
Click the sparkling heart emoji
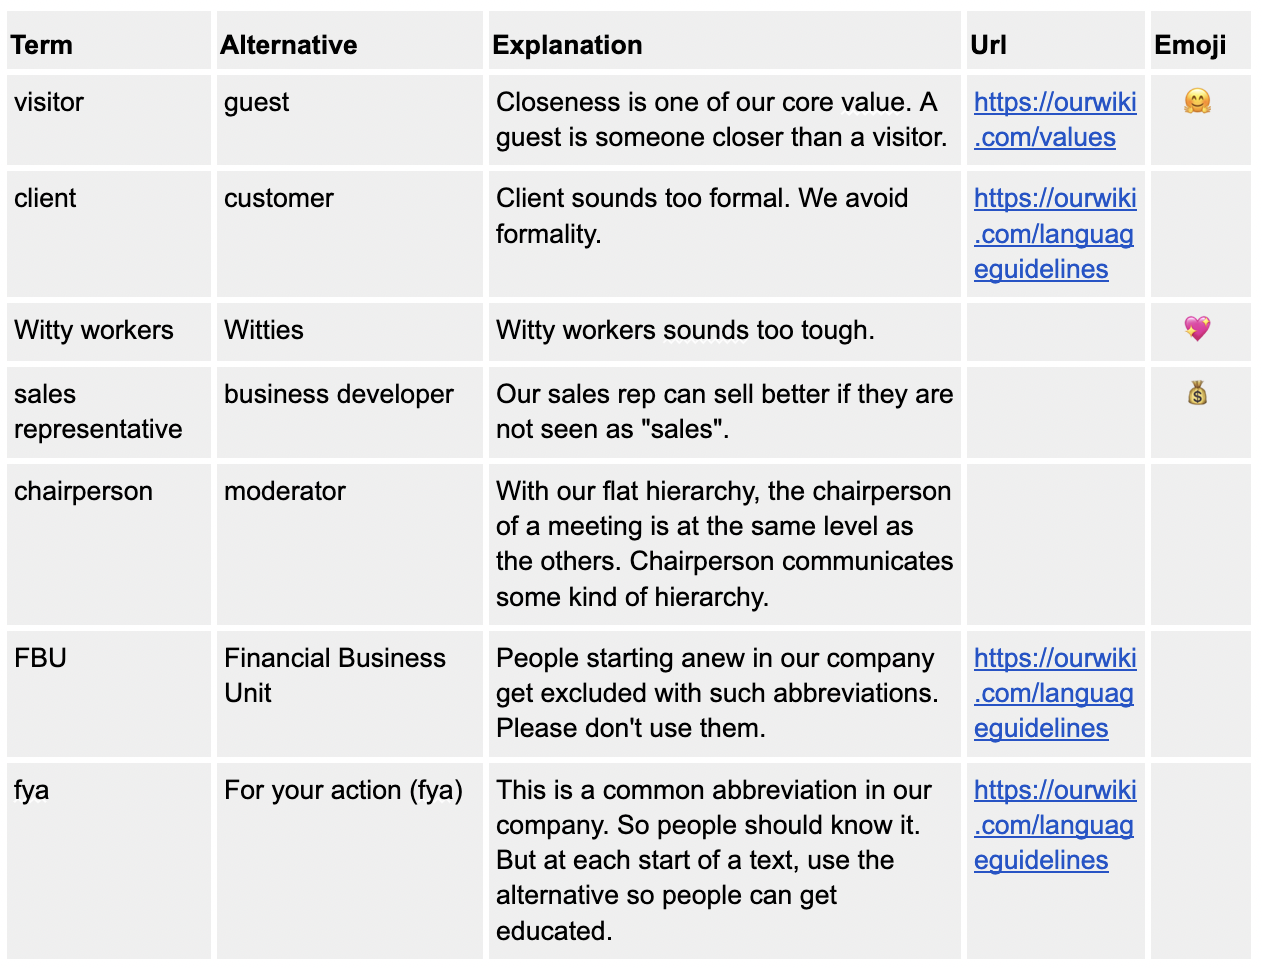[1197, 328]
